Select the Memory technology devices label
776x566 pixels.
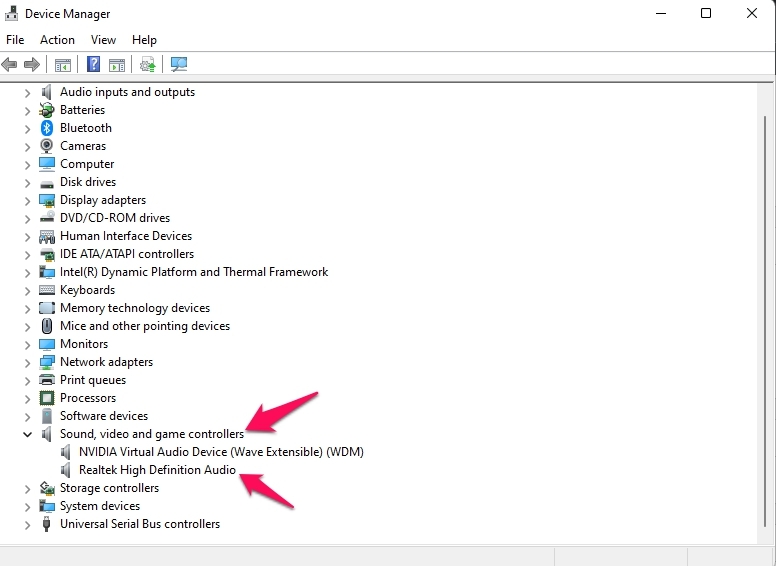135,308
